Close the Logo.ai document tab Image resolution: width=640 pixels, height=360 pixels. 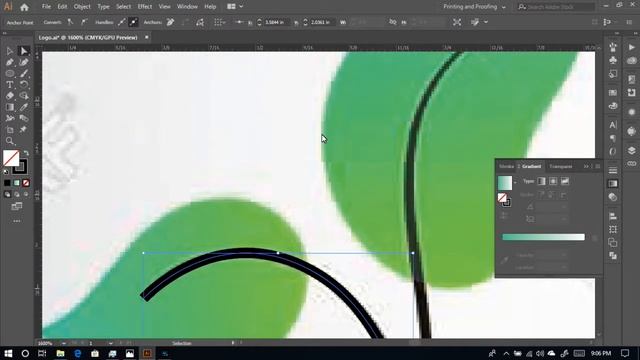click(147, 38)
